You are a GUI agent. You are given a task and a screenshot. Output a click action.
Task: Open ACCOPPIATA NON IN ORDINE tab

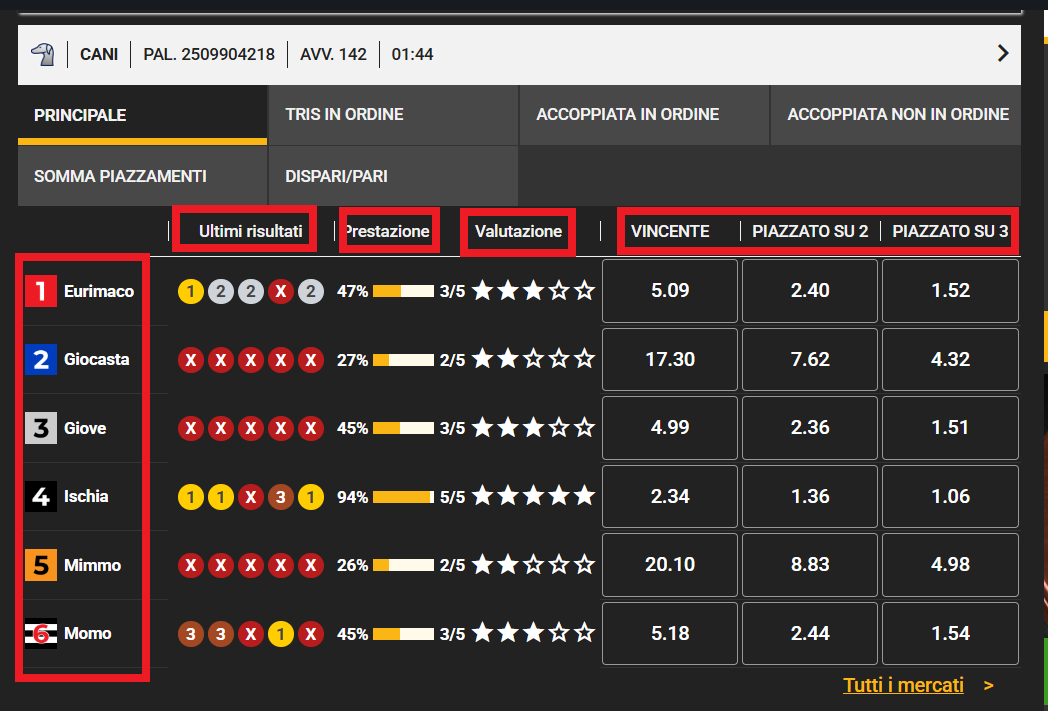pyautogui.click(x=896, y=115)
